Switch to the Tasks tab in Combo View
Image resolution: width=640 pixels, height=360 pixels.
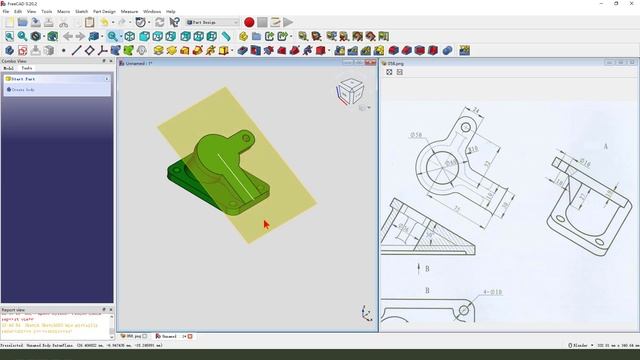point(27,68)
